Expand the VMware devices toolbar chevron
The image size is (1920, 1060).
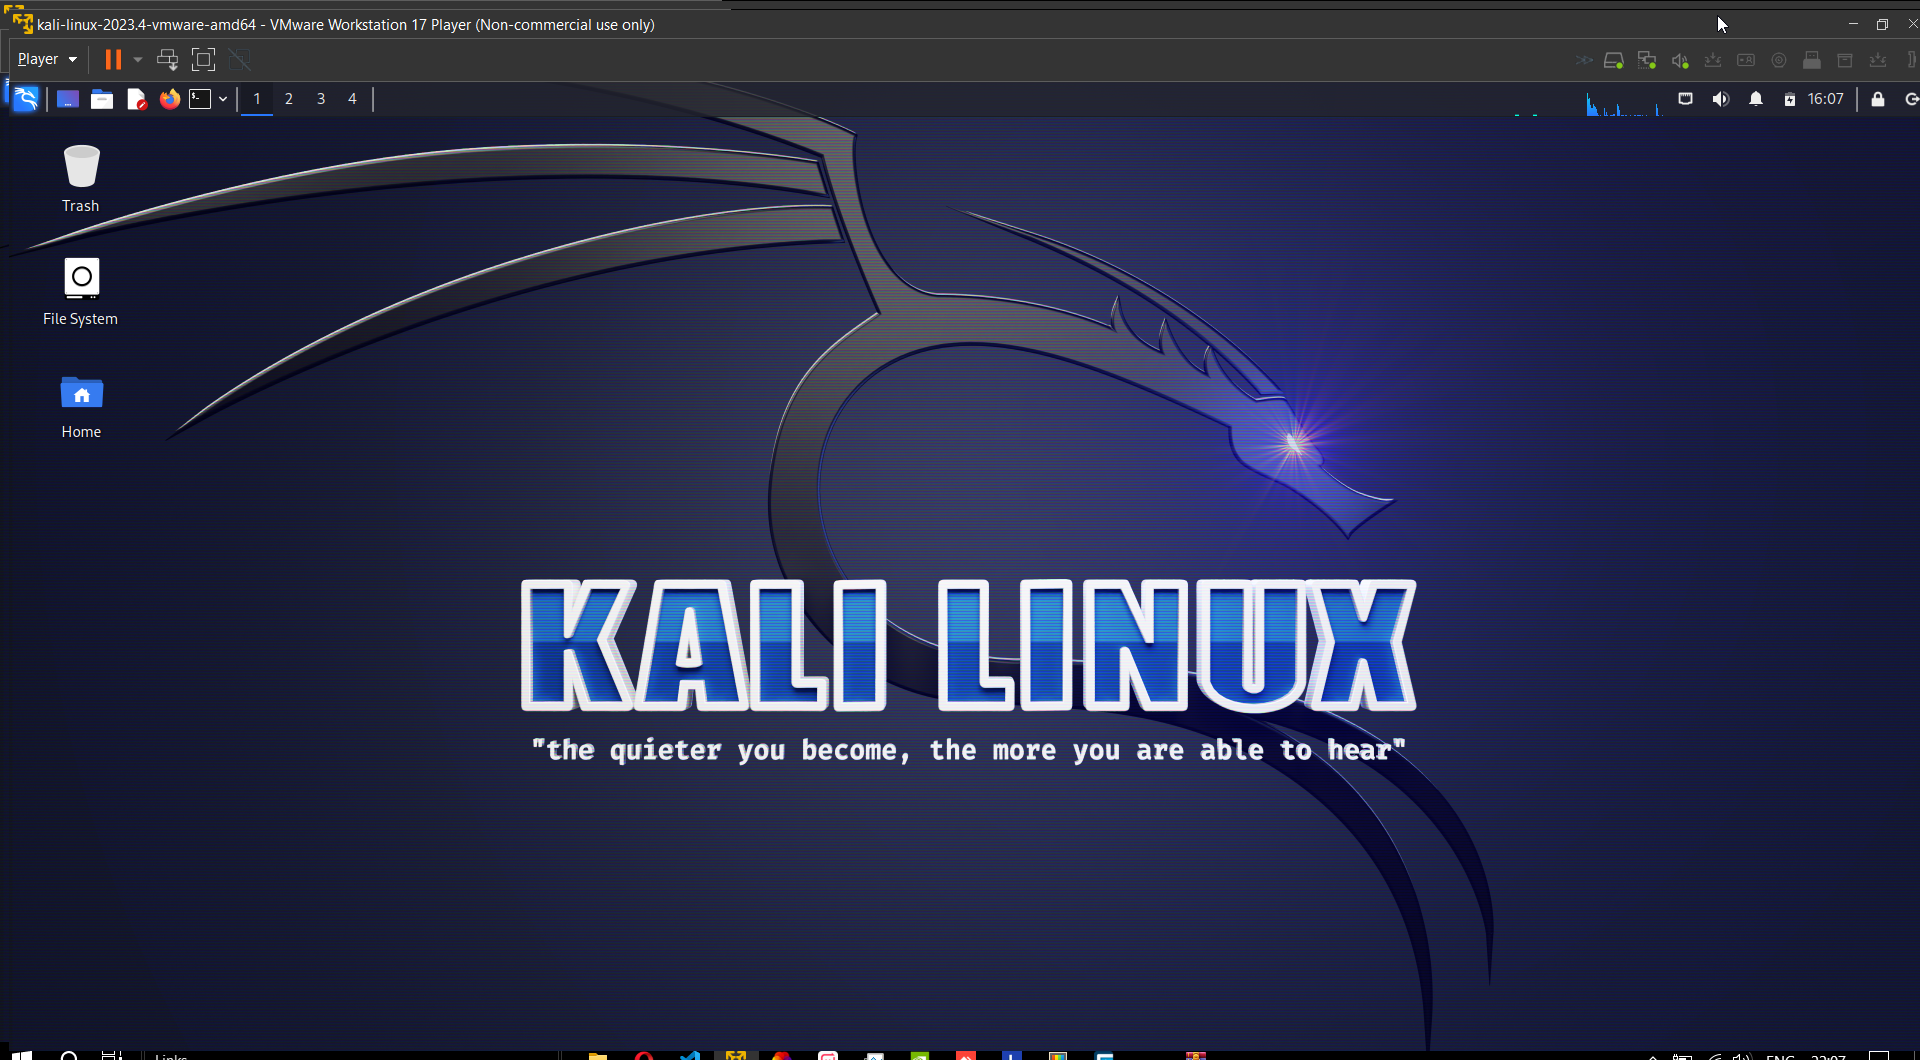tap(1584, 60)
